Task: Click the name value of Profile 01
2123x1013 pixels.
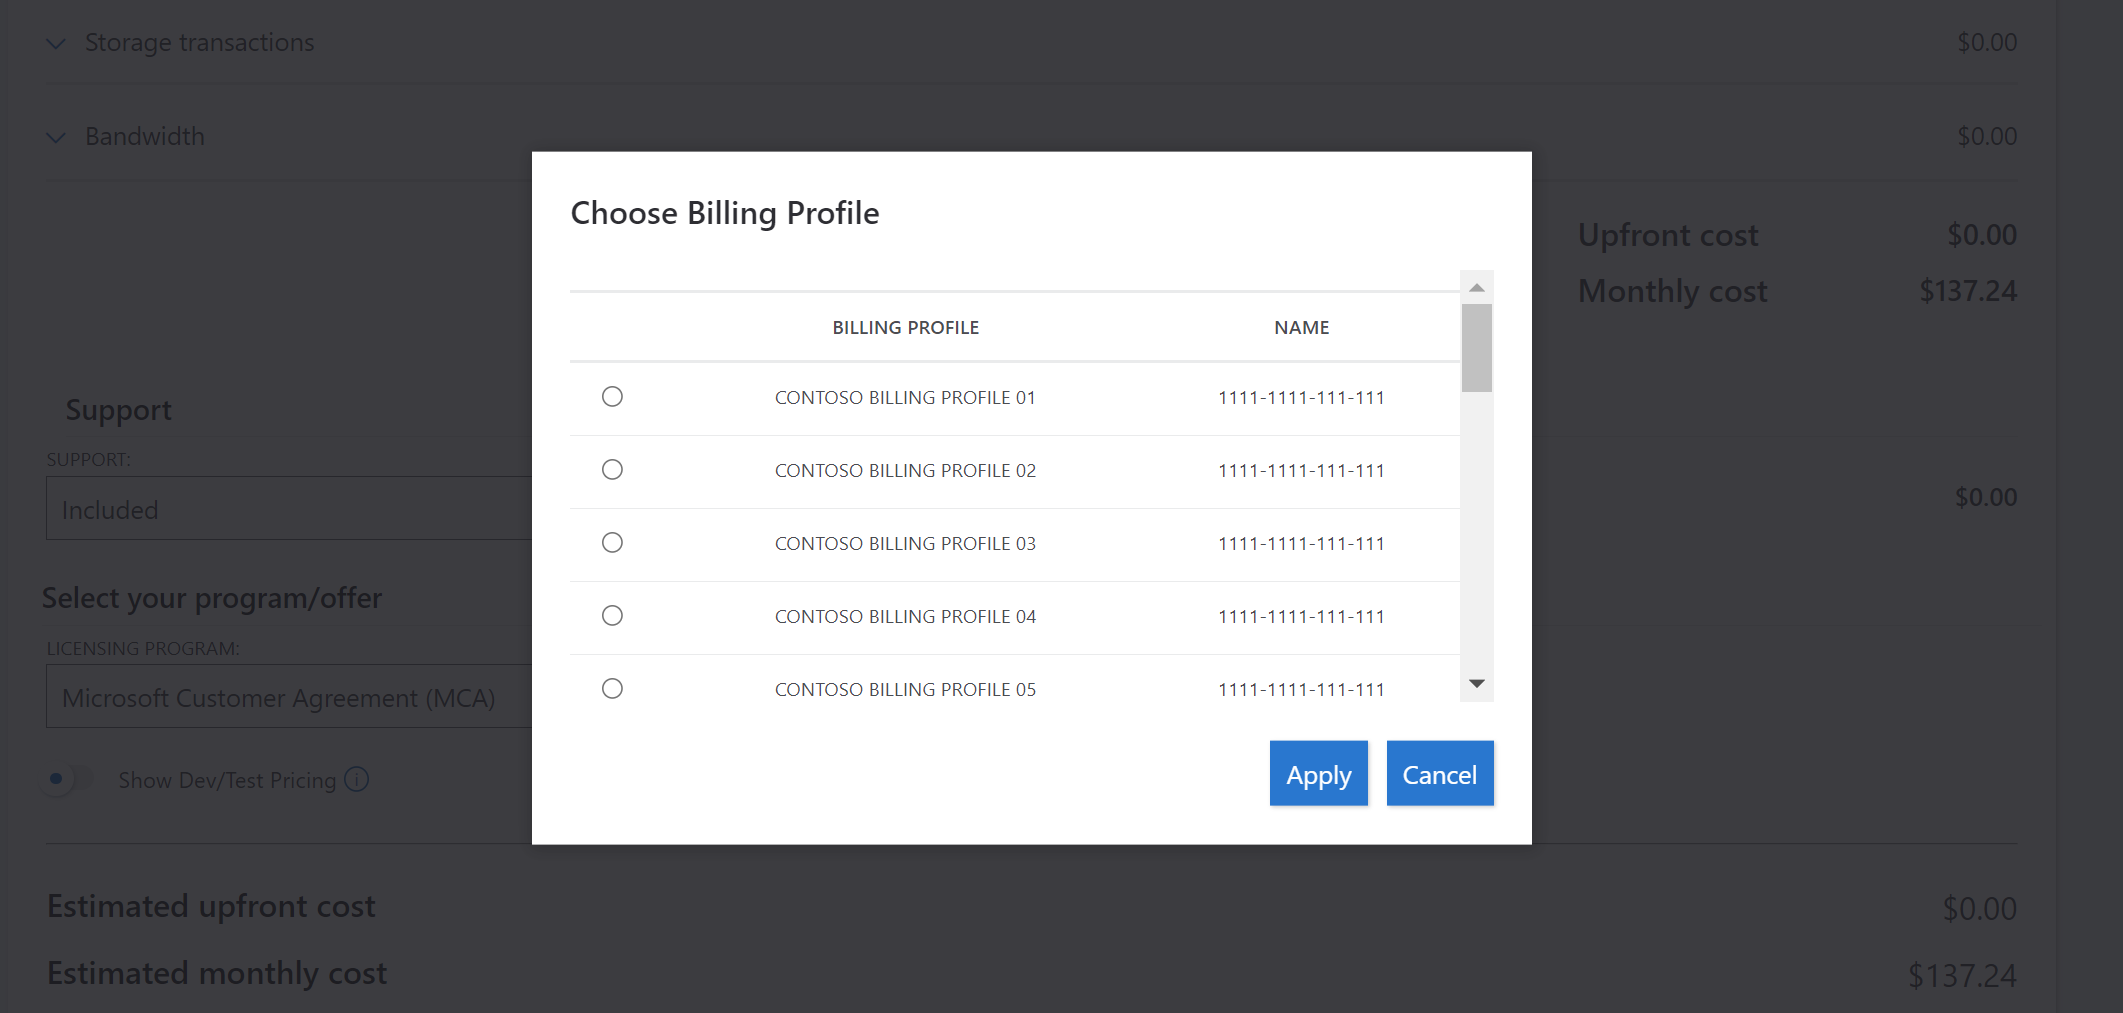Action: coord(1301,398)
